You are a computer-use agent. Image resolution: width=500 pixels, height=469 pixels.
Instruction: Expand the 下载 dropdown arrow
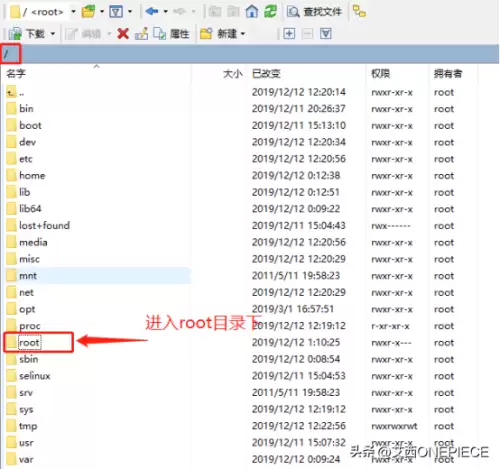click(53, 34)
